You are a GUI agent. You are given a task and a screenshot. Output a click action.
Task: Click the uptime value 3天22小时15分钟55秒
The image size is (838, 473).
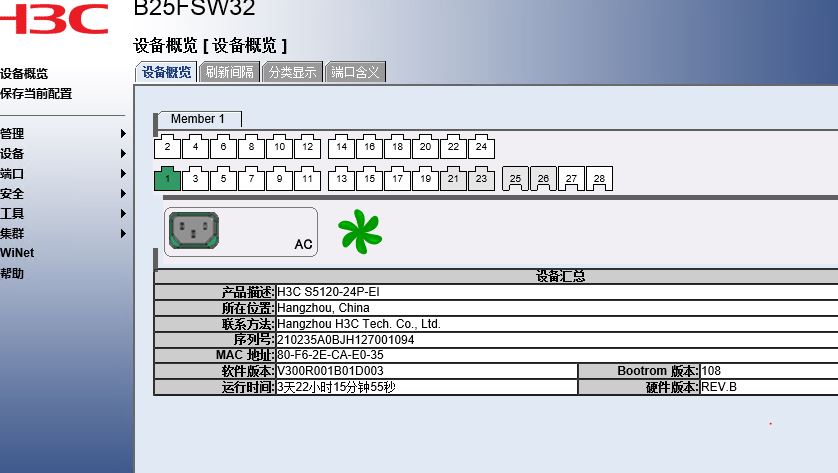click(x=336, y=387)
